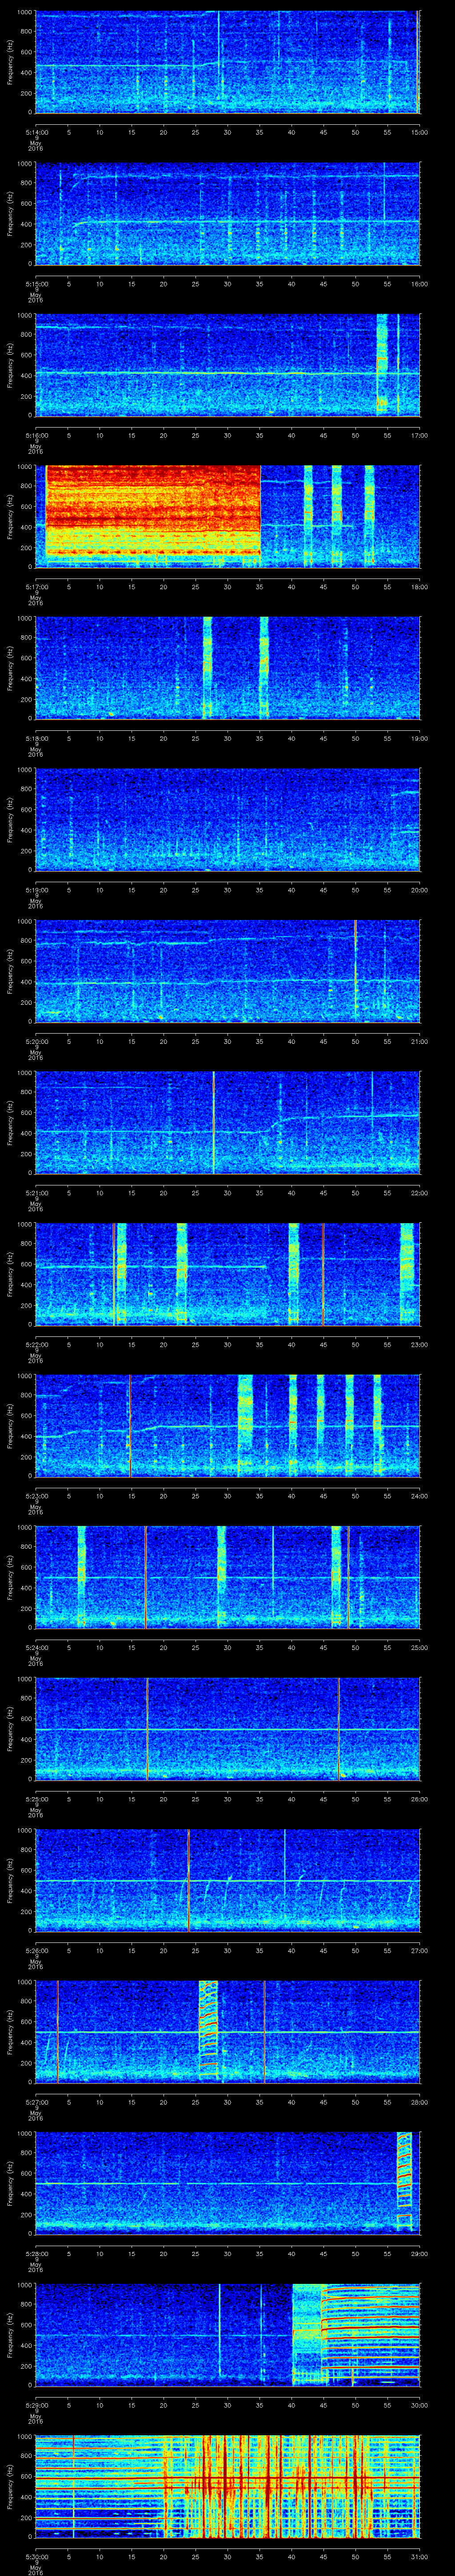Open the spectrogram panel beginning at 5:23:00

[x=227, y=1425]
